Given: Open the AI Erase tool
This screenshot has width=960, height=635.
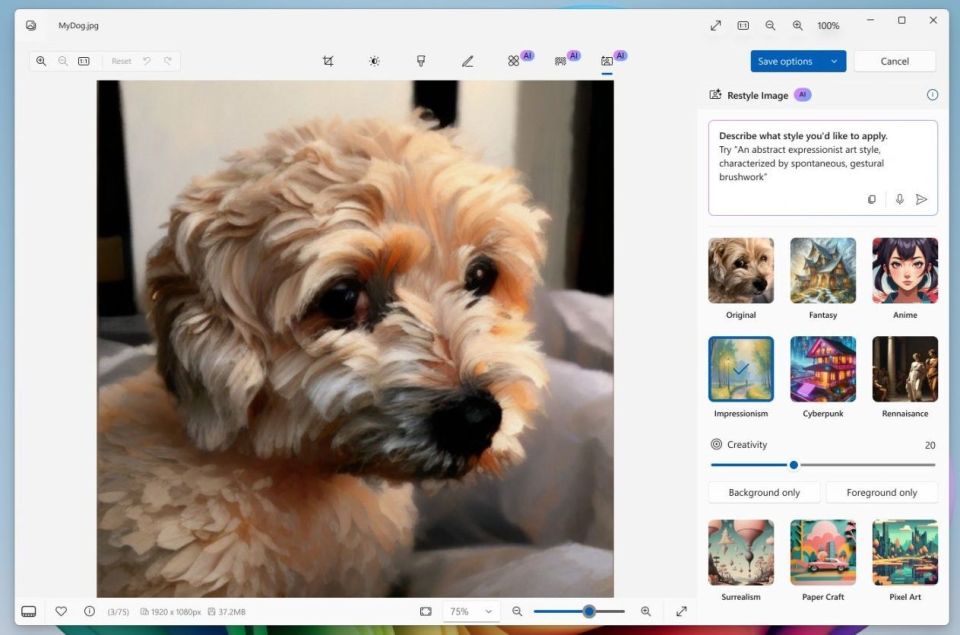Looking at the screenshot, I should point(513,61).
